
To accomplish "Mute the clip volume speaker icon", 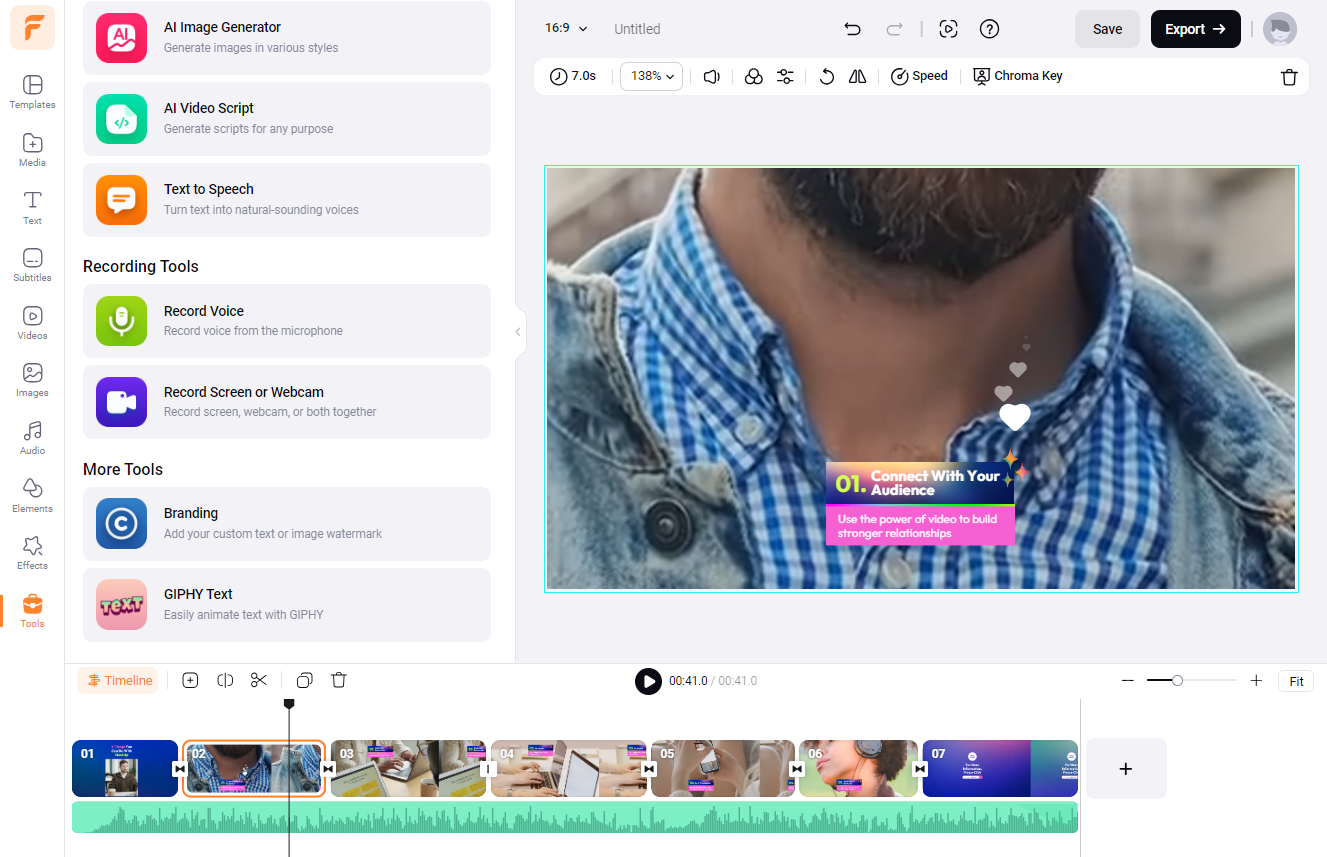I will tap(712, 76).
